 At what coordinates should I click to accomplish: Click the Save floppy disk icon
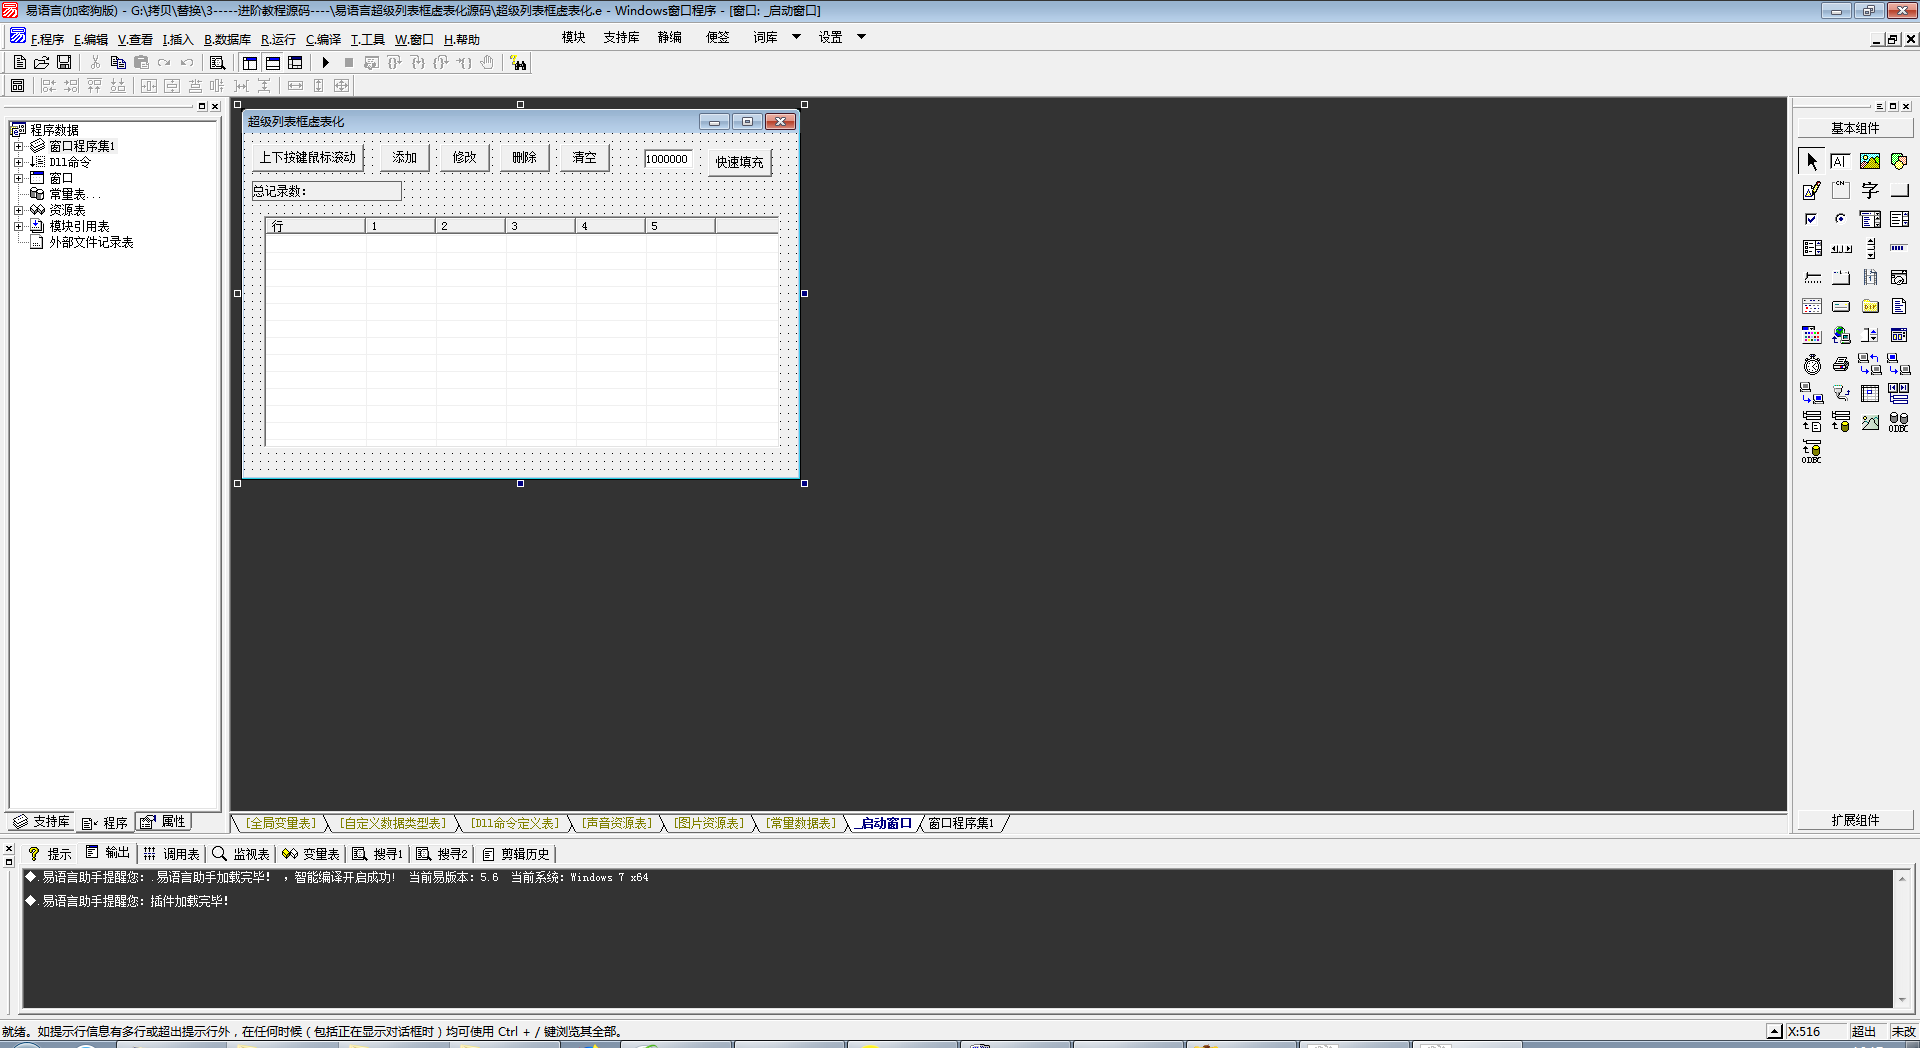[x=64, y=62]
